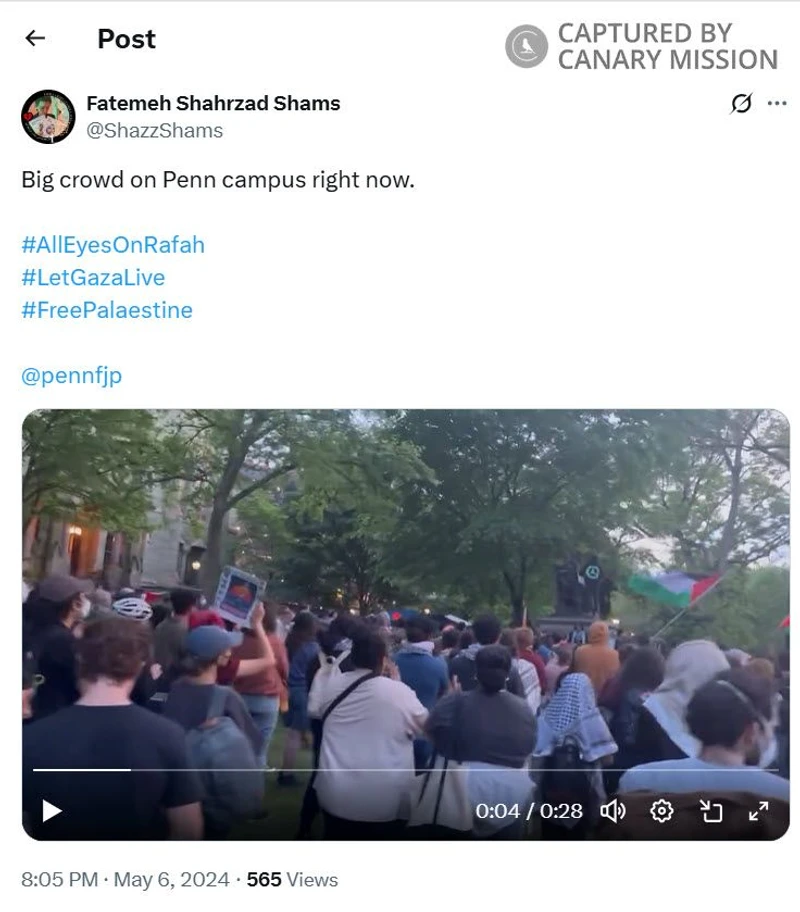This screenshot has width=800, height=912.
Task: Open video settings gear icon
Action: [x=662, y=811]
